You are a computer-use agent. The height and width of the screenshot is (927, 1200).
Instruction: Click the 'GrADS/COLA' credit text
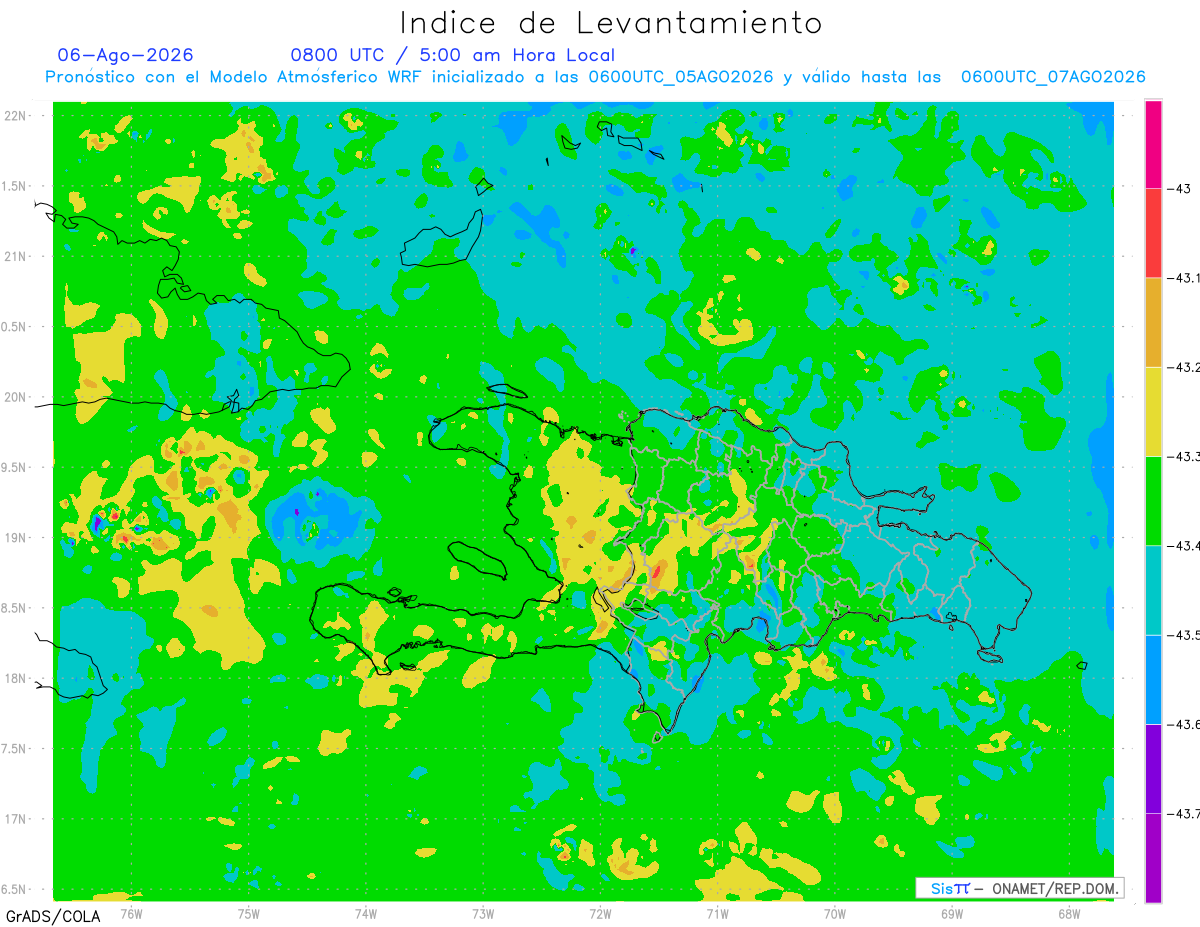52,916
